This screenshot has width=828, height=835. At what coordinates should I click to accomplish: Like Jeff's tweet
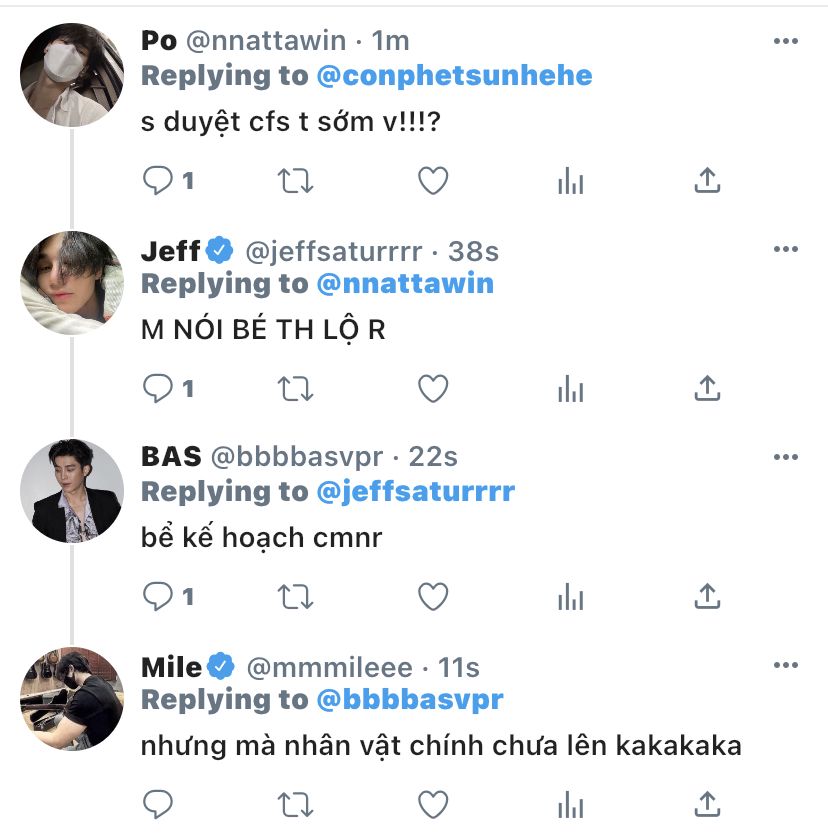(x=432, y=388)
